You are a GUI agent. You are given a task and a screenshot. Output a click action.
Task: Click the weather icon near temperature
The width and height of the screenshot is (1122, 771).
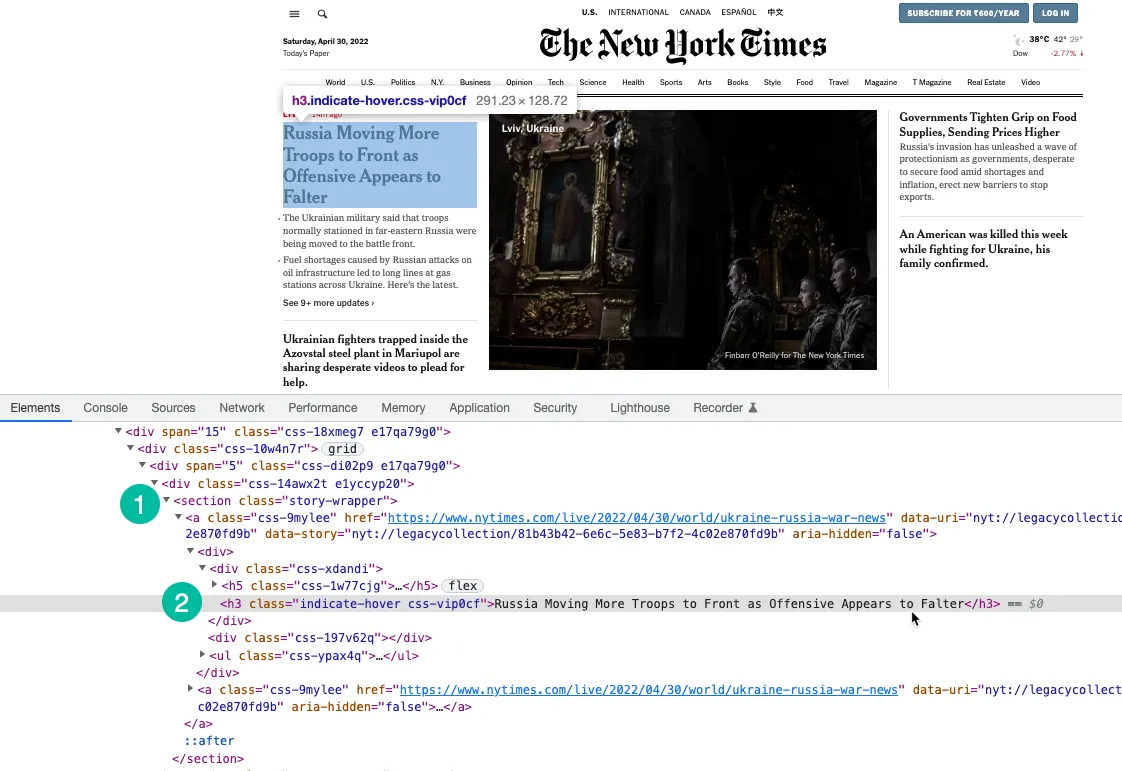click(1018, 40)
